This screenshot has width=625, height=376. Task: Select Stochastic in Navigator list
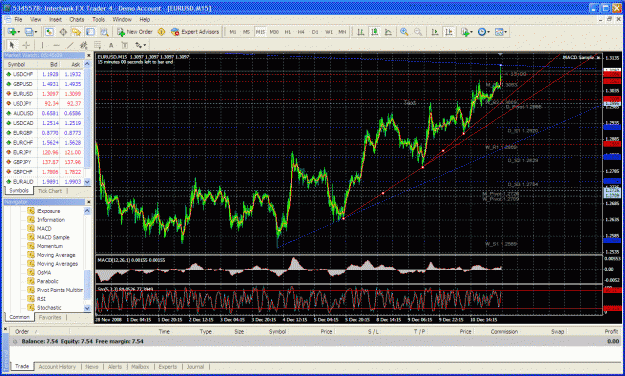(x=49, y=308)
